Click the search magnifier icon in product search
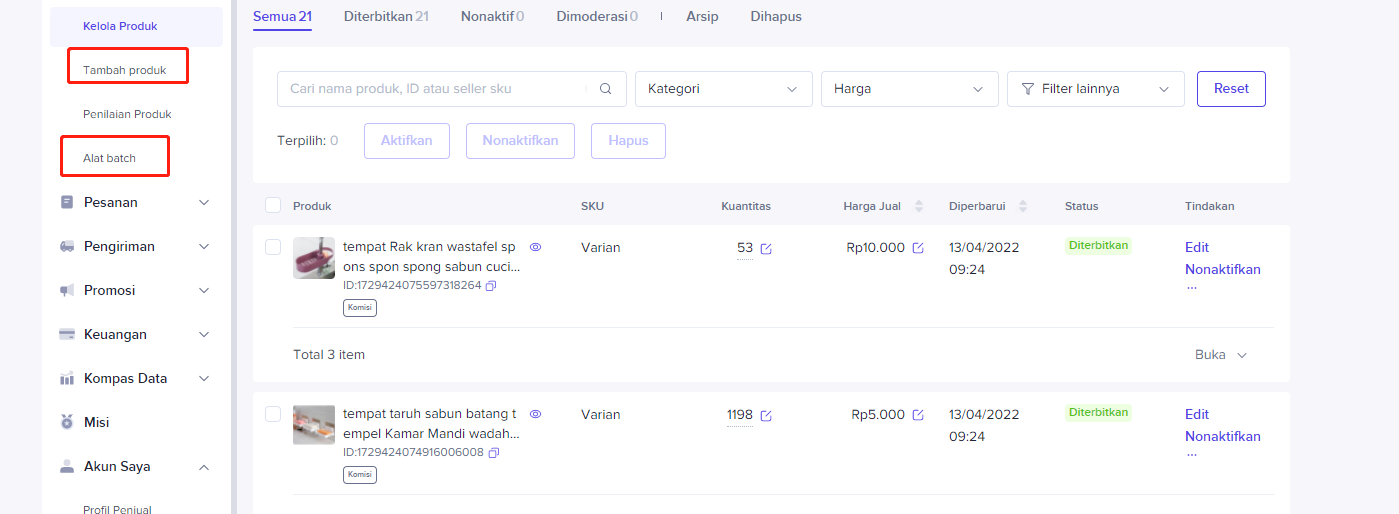Viewport: 1399px width, 514px height. click(605, 89)
